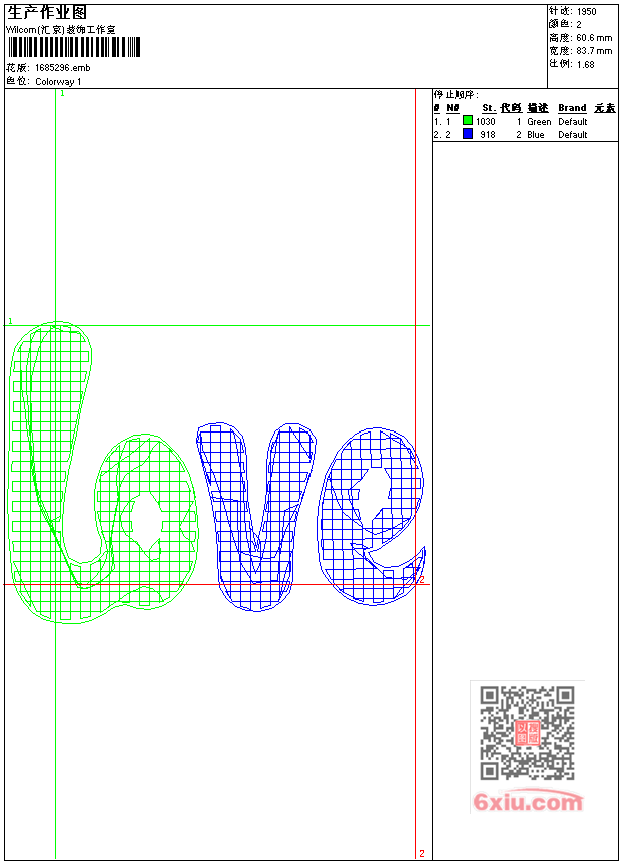Viewport: 620px width, 861px height.
Task: Click the "描述" column header
Action: tap(538, 108)
